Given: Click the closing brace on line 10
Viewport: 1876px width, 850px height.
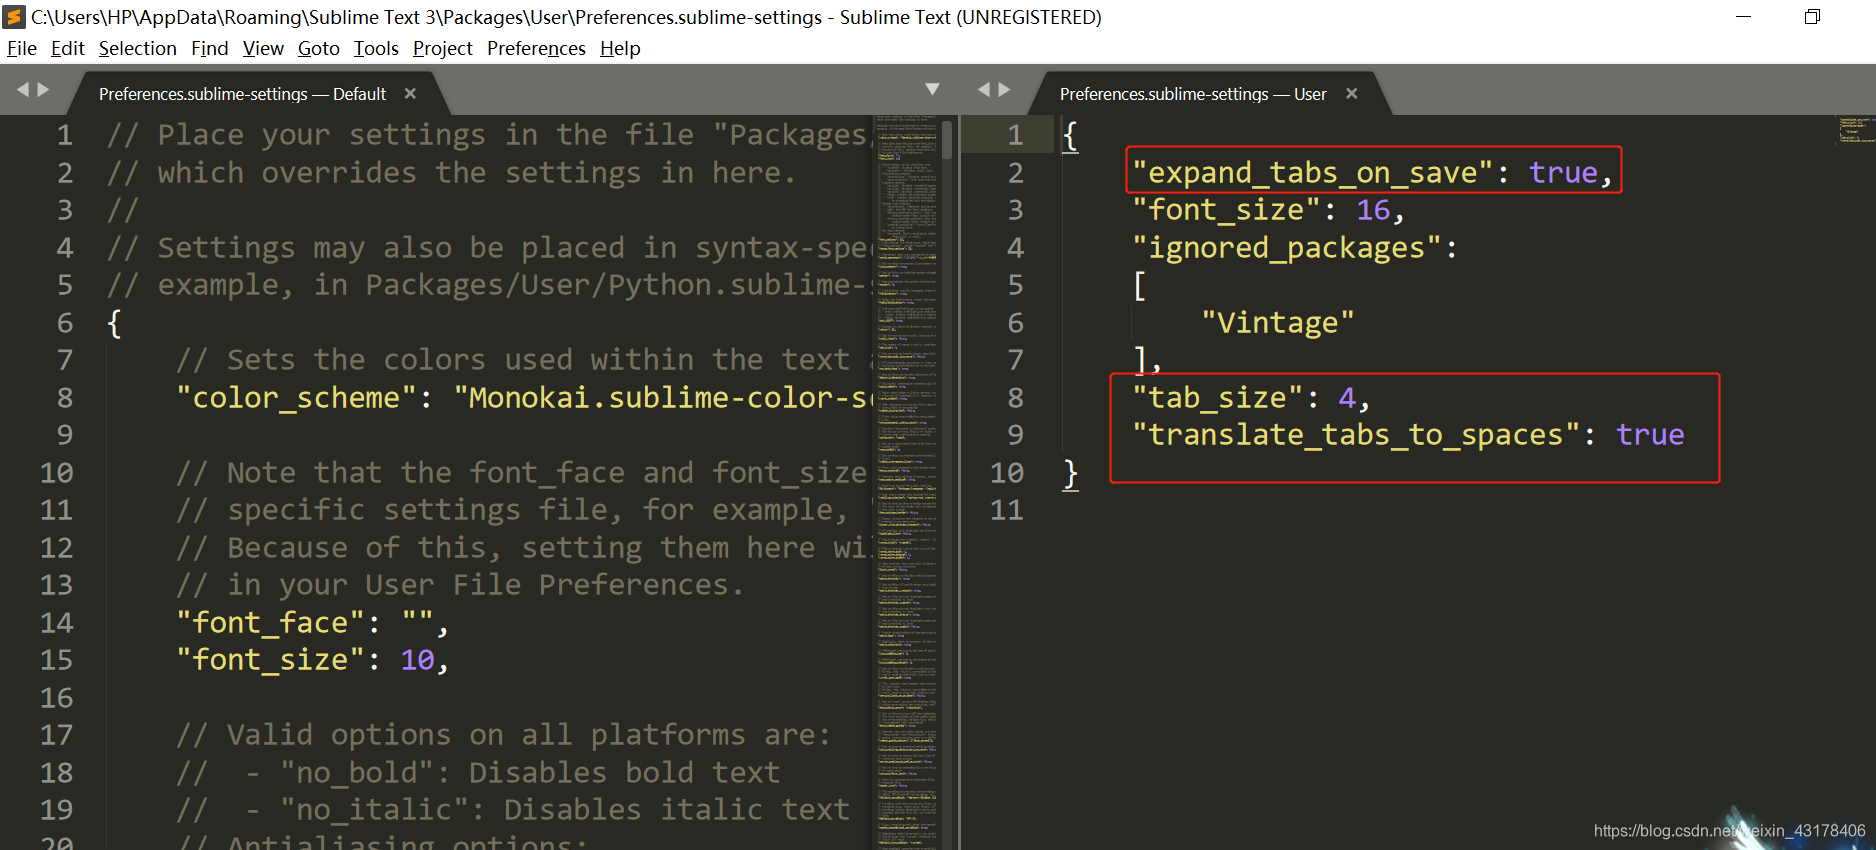Looking at the screenshot, I should (1070, 473).
